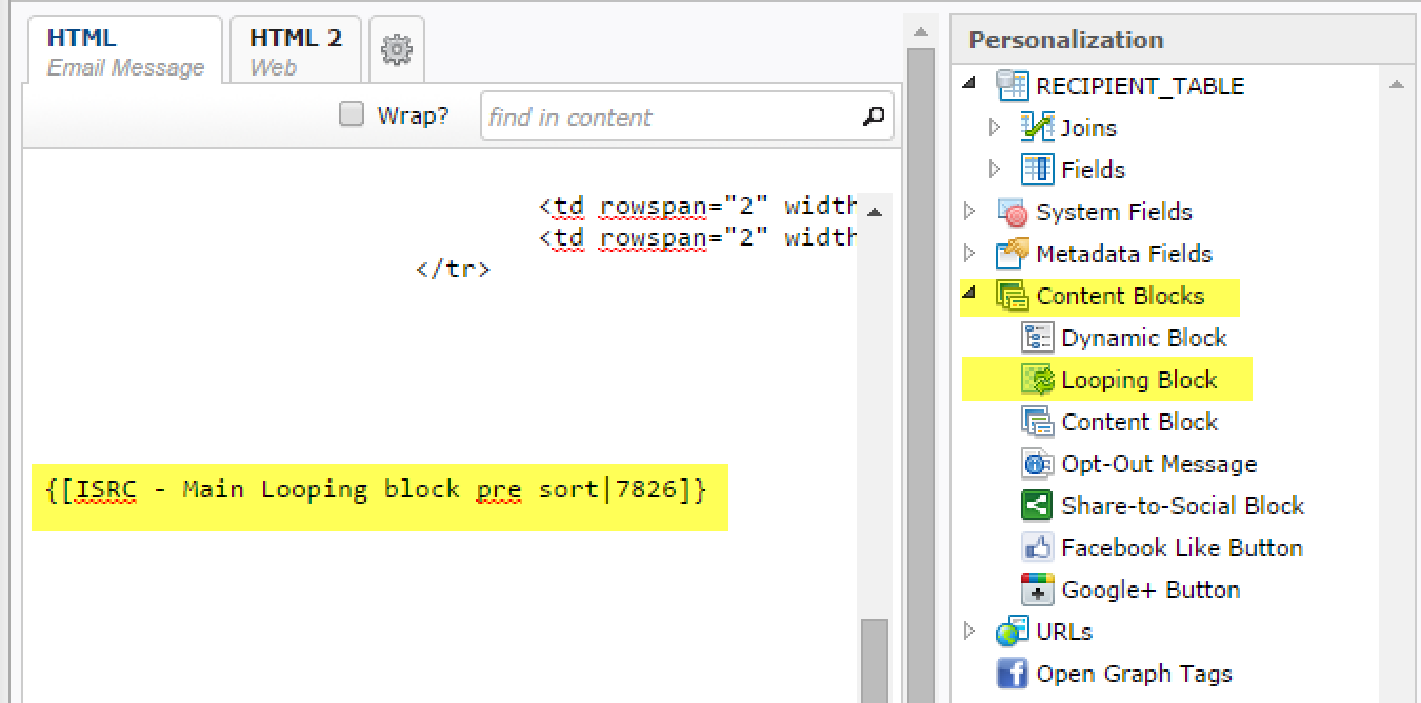
Task: Click the Facebook Like Button icon
Action: (1038, 549)
